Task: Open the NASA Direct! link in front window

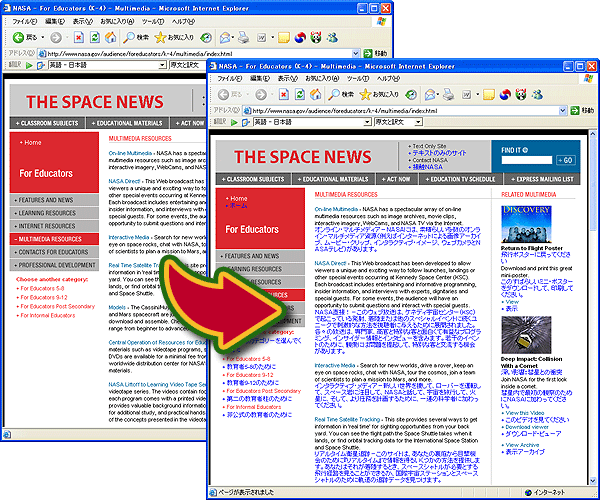Action: coord(330,263)
